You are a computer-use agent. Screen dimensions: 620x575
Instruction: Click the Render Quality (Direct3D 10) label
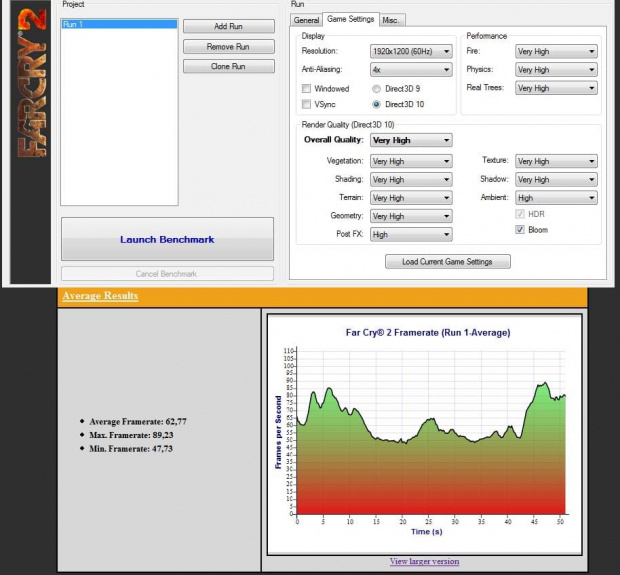coord(348,125)
